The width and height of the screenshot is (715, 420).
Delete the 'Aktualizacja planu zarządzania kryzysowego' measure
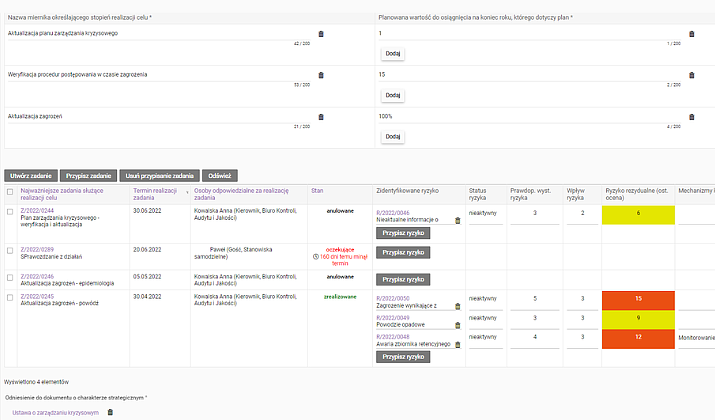[x=321, y=34]
